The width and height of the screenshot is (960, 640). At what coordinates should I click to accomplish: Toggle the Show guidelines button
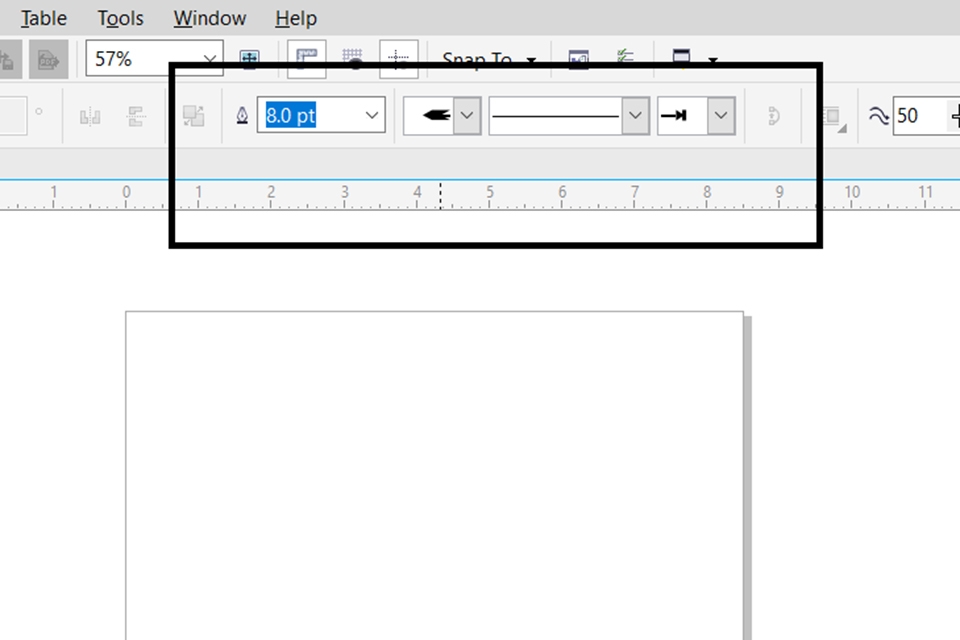399,59
